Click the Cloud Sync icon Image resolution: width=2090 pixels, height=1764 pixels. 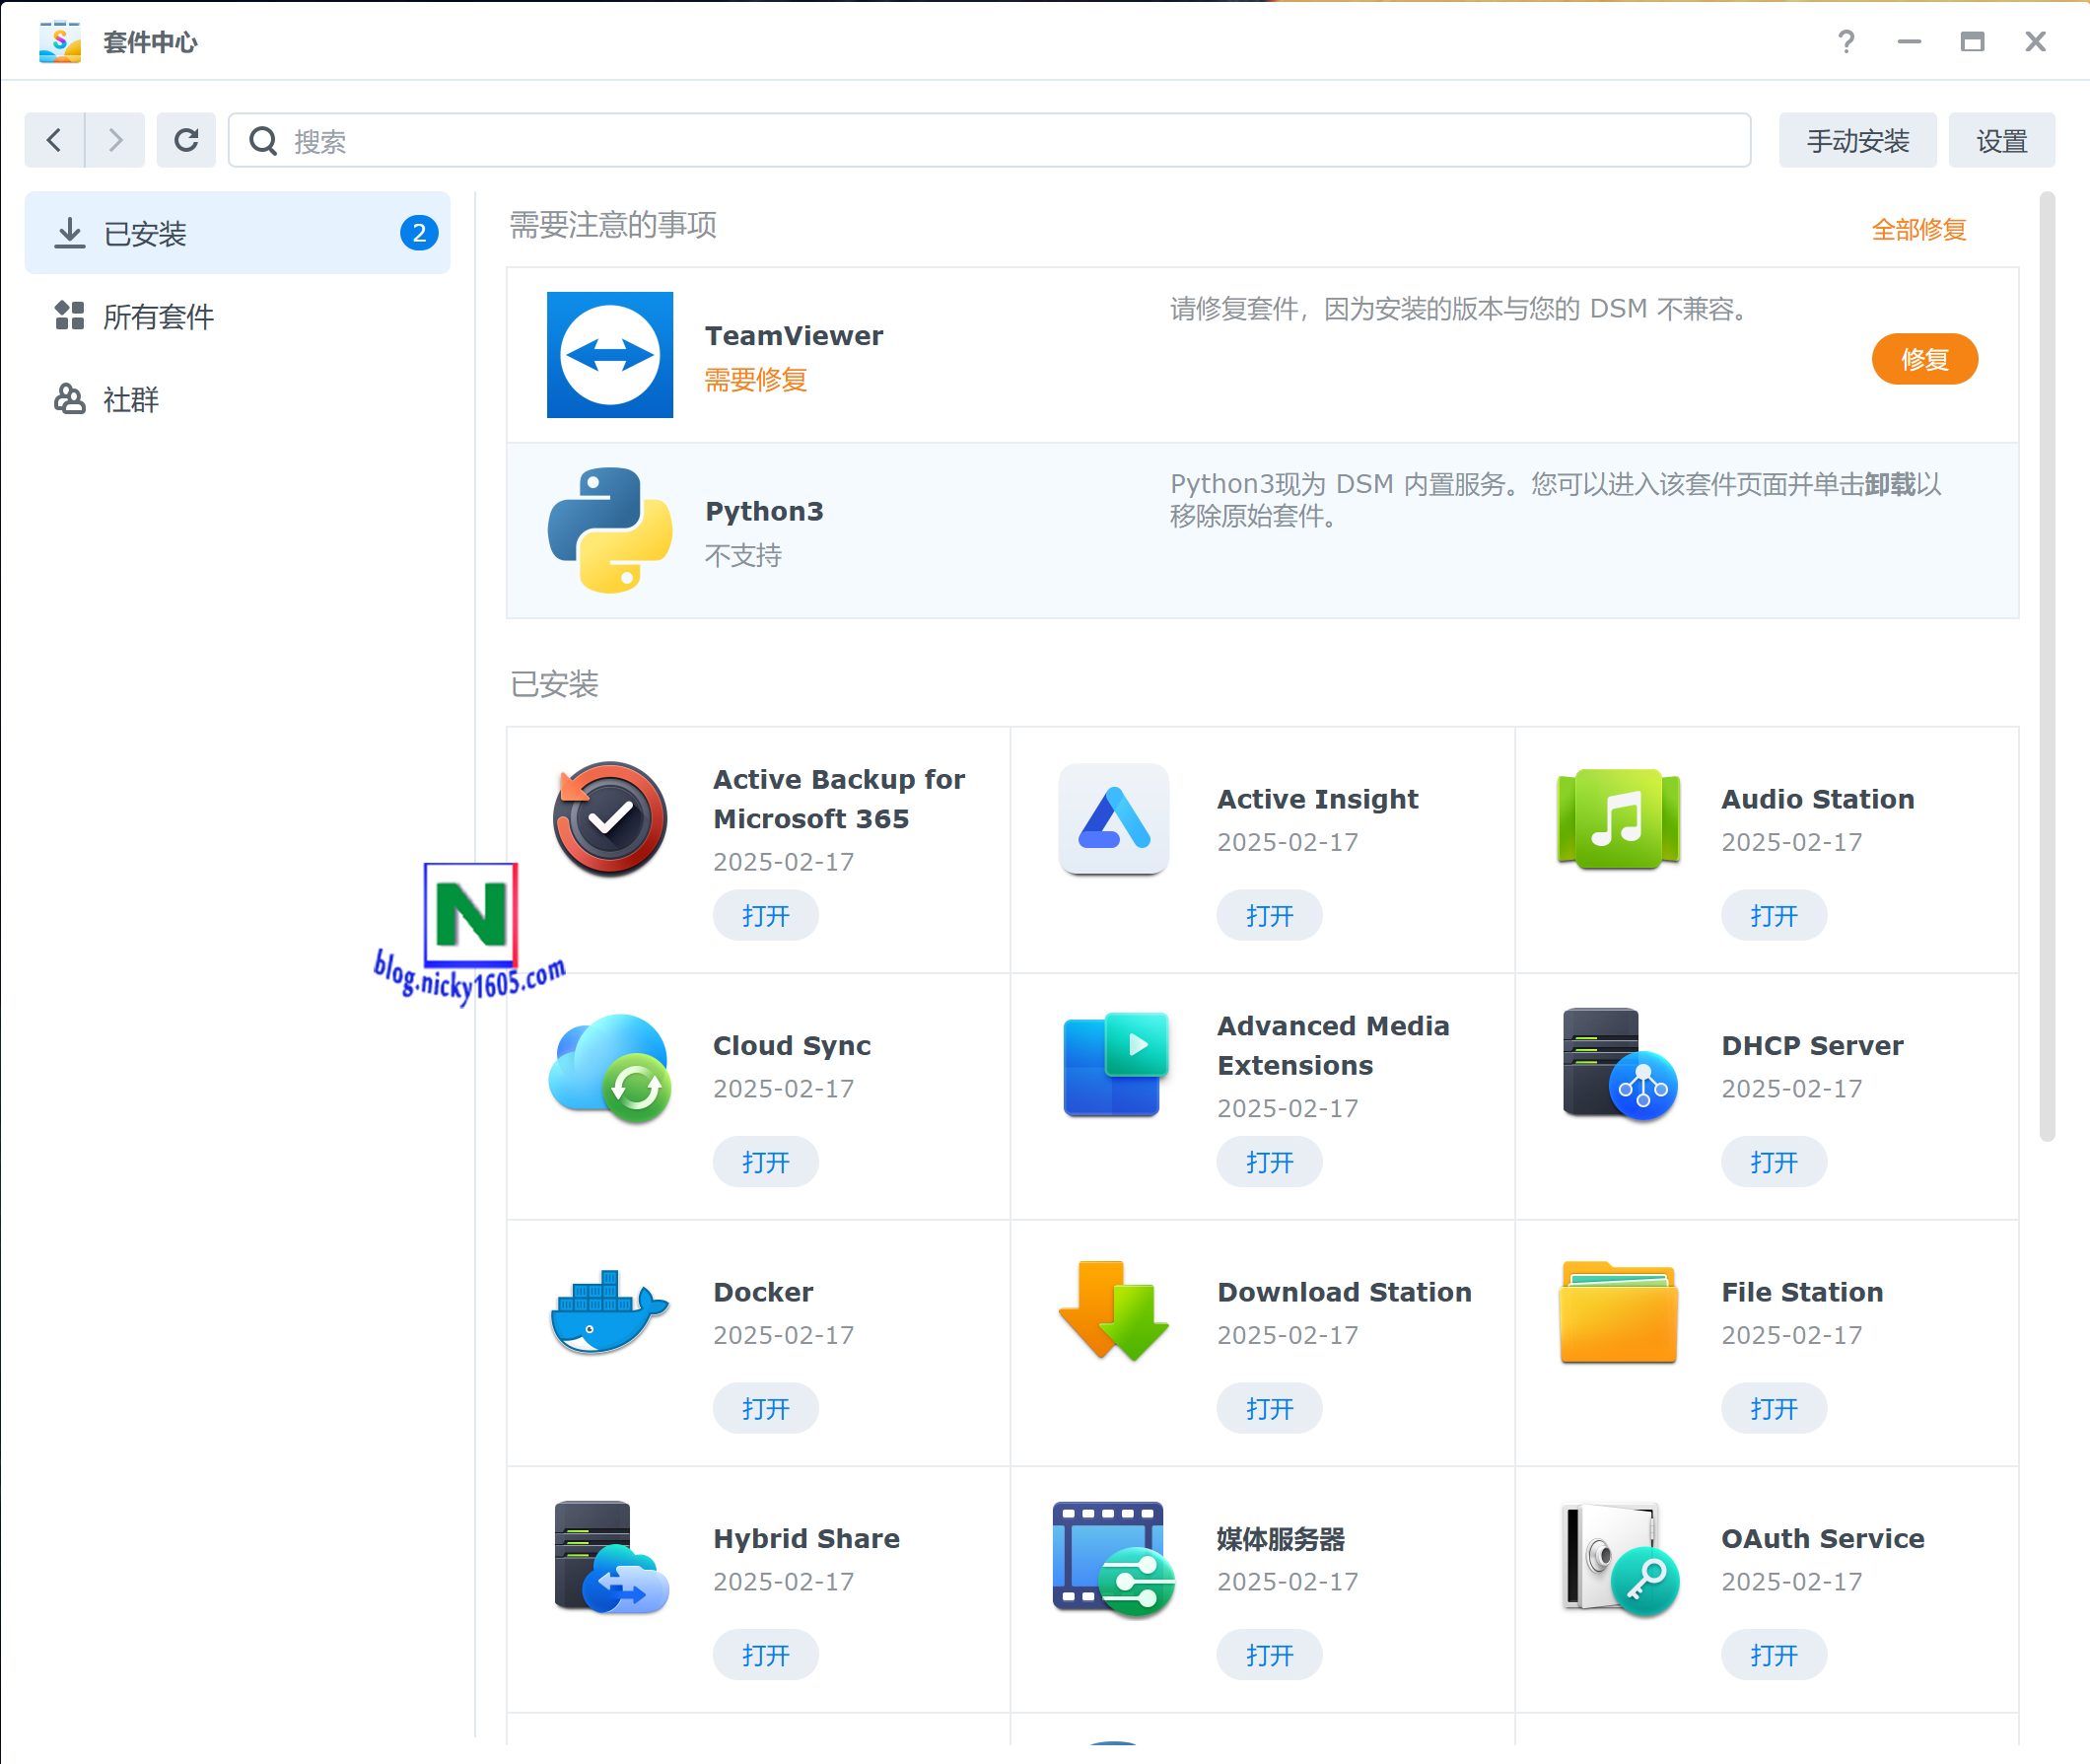pos(609,1067)
